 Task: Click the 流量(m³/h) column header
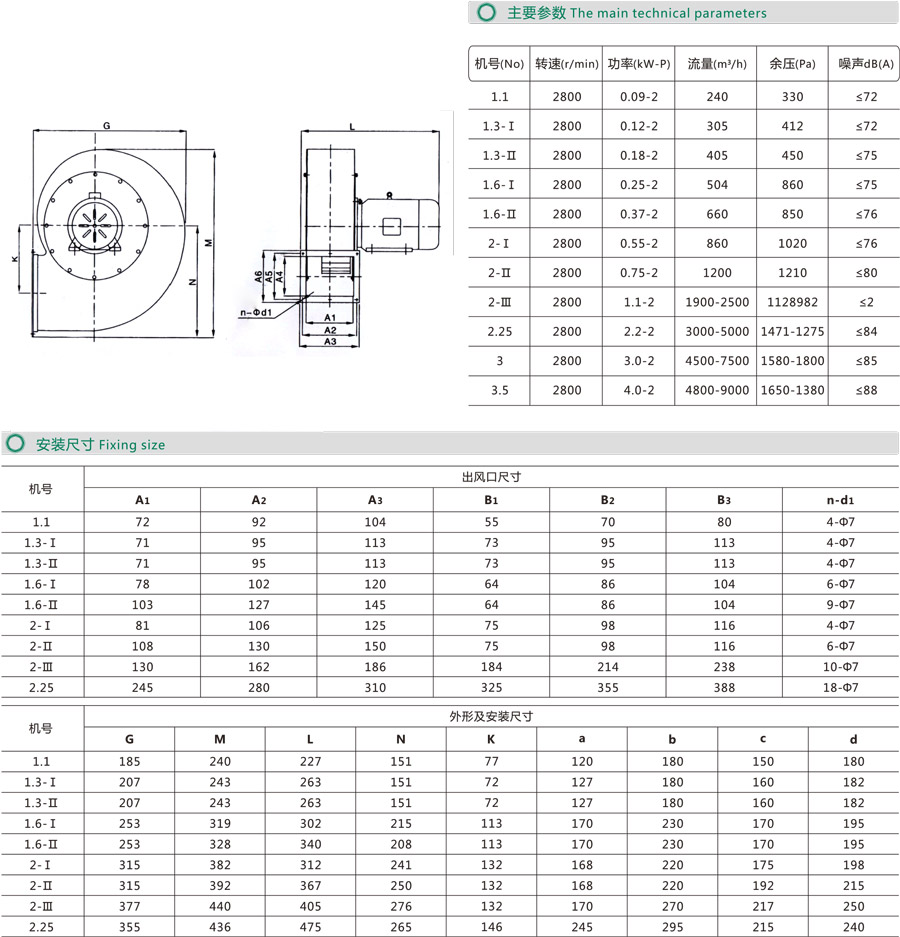tap(717, 64)
